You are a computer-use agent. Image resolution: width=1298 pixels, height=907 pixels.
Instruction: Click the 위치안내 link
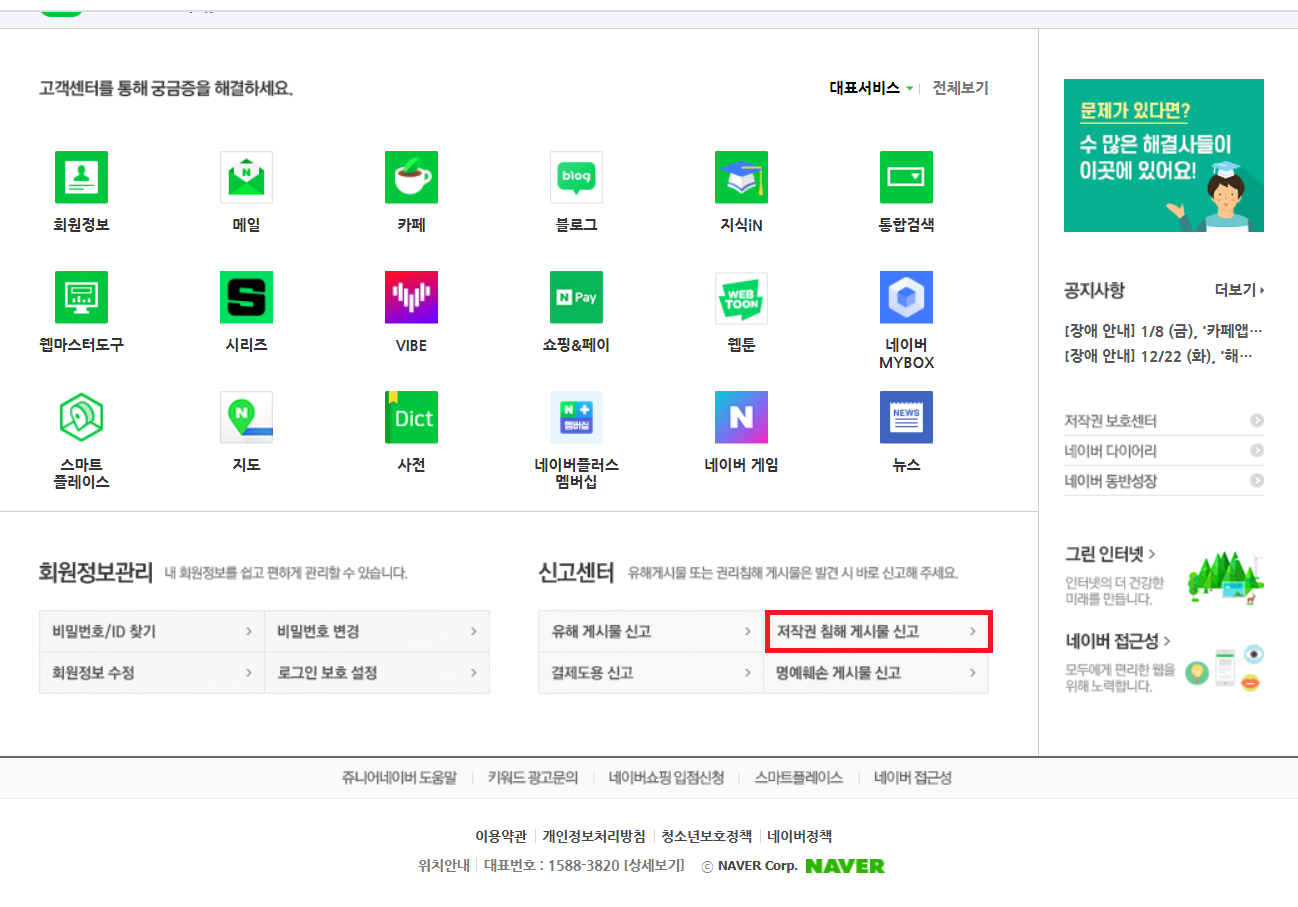point(443,866)
